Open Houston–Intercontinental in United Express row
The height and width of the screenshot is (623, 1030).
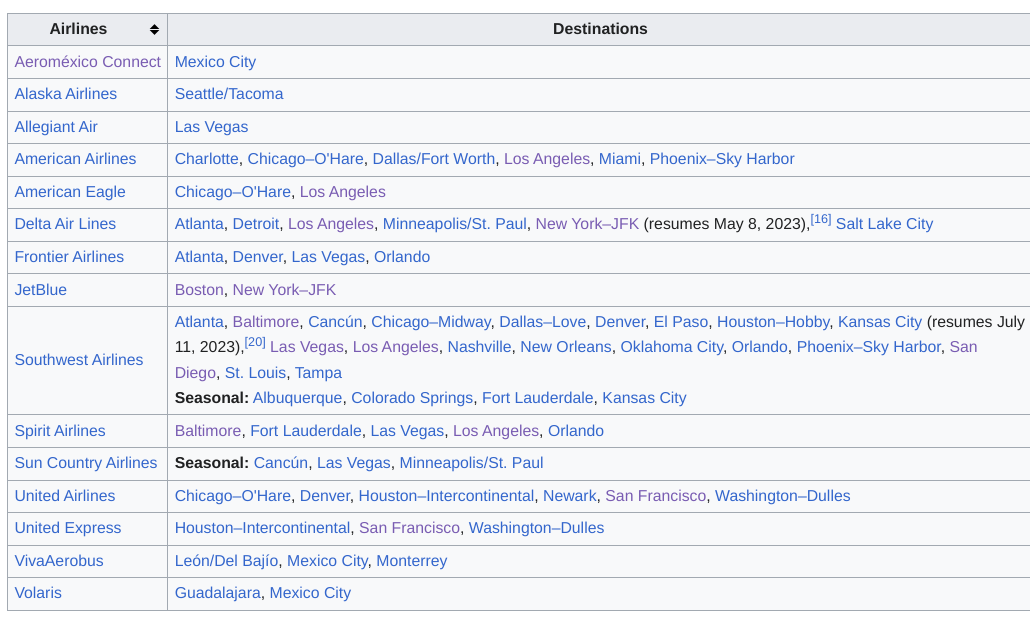pos(262,528)
